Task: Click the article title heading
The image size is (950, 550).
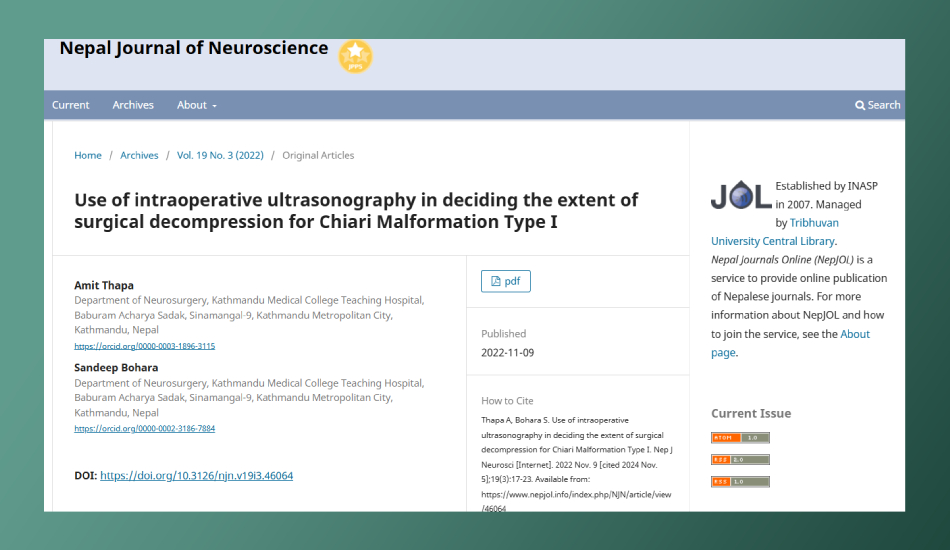Action: click(356, 211)
